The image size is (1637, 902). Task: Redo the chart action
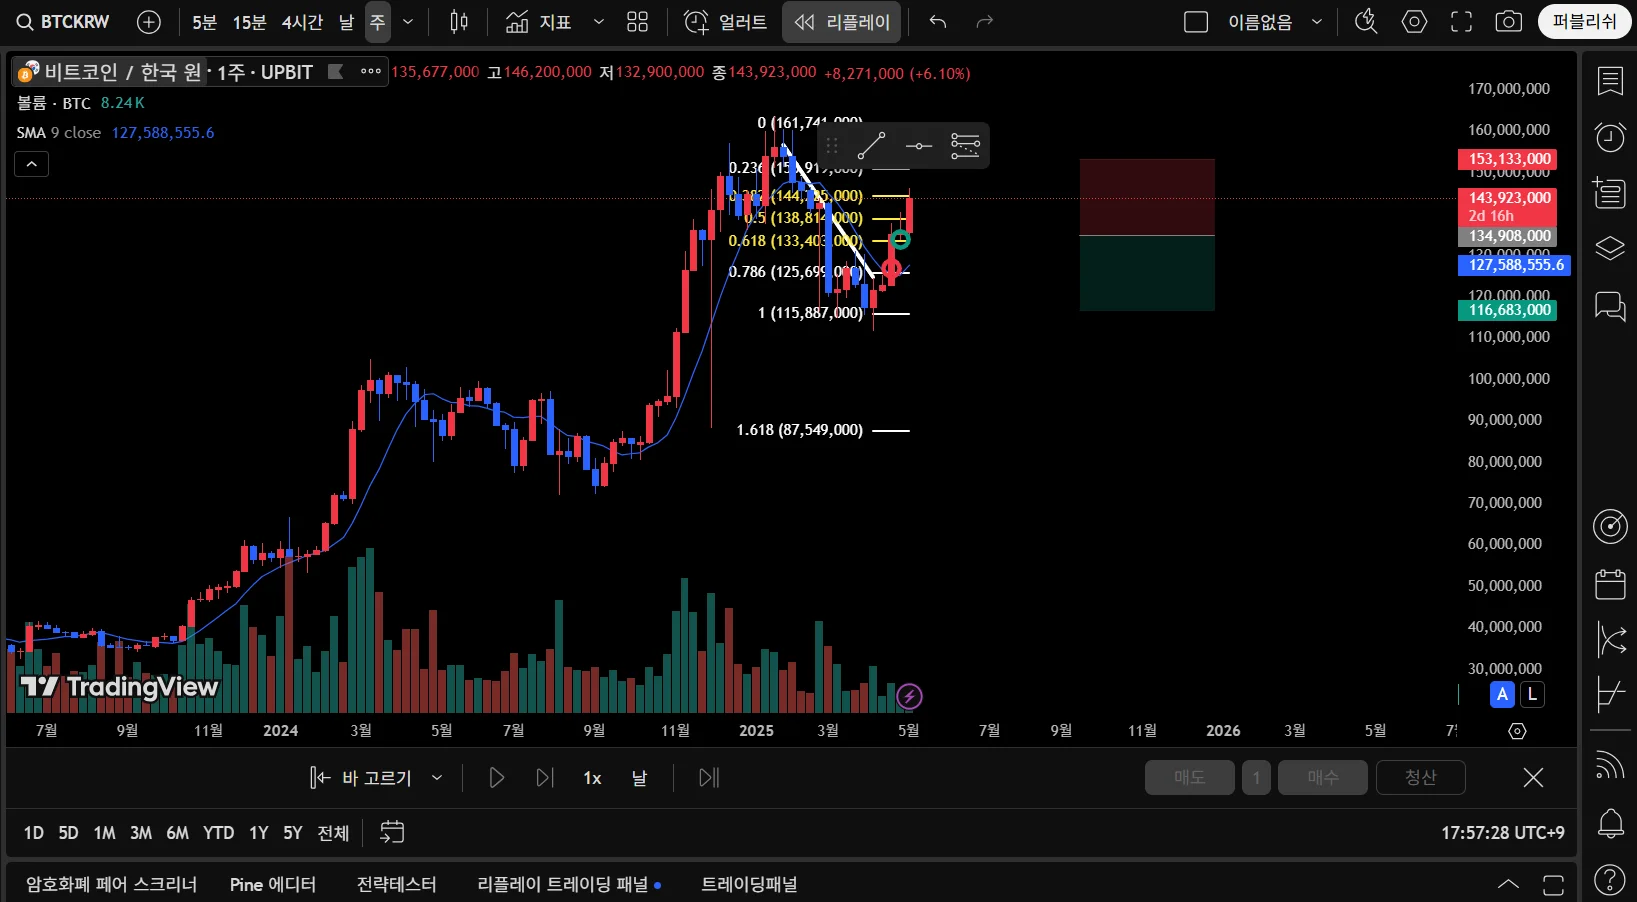click(984, 22)
